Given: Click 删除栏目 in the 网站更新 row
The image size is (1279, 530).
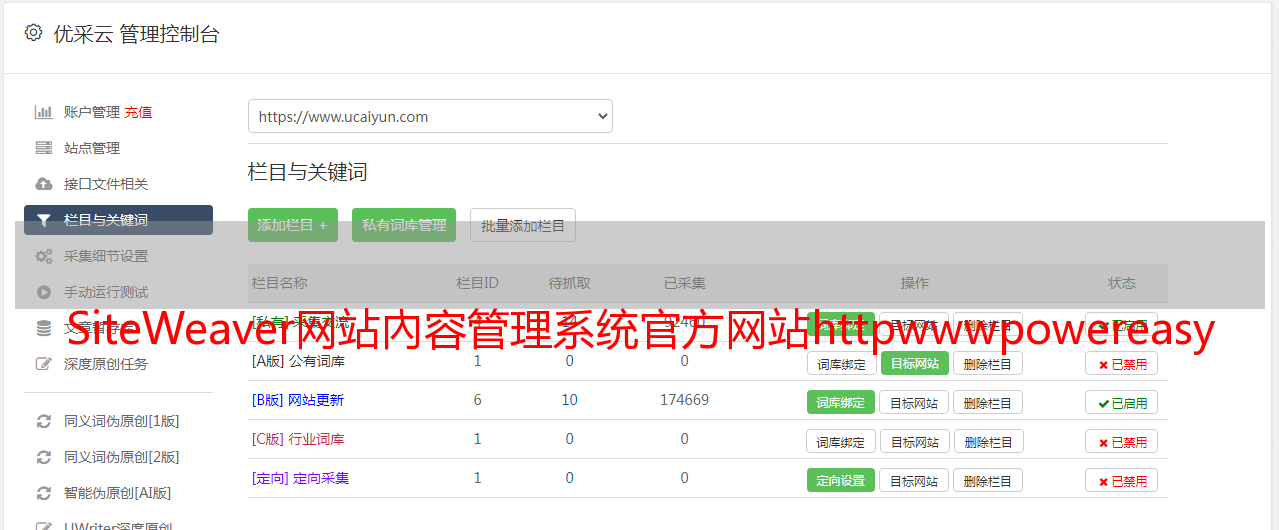Looking at the screenshot, I should 988,402.
